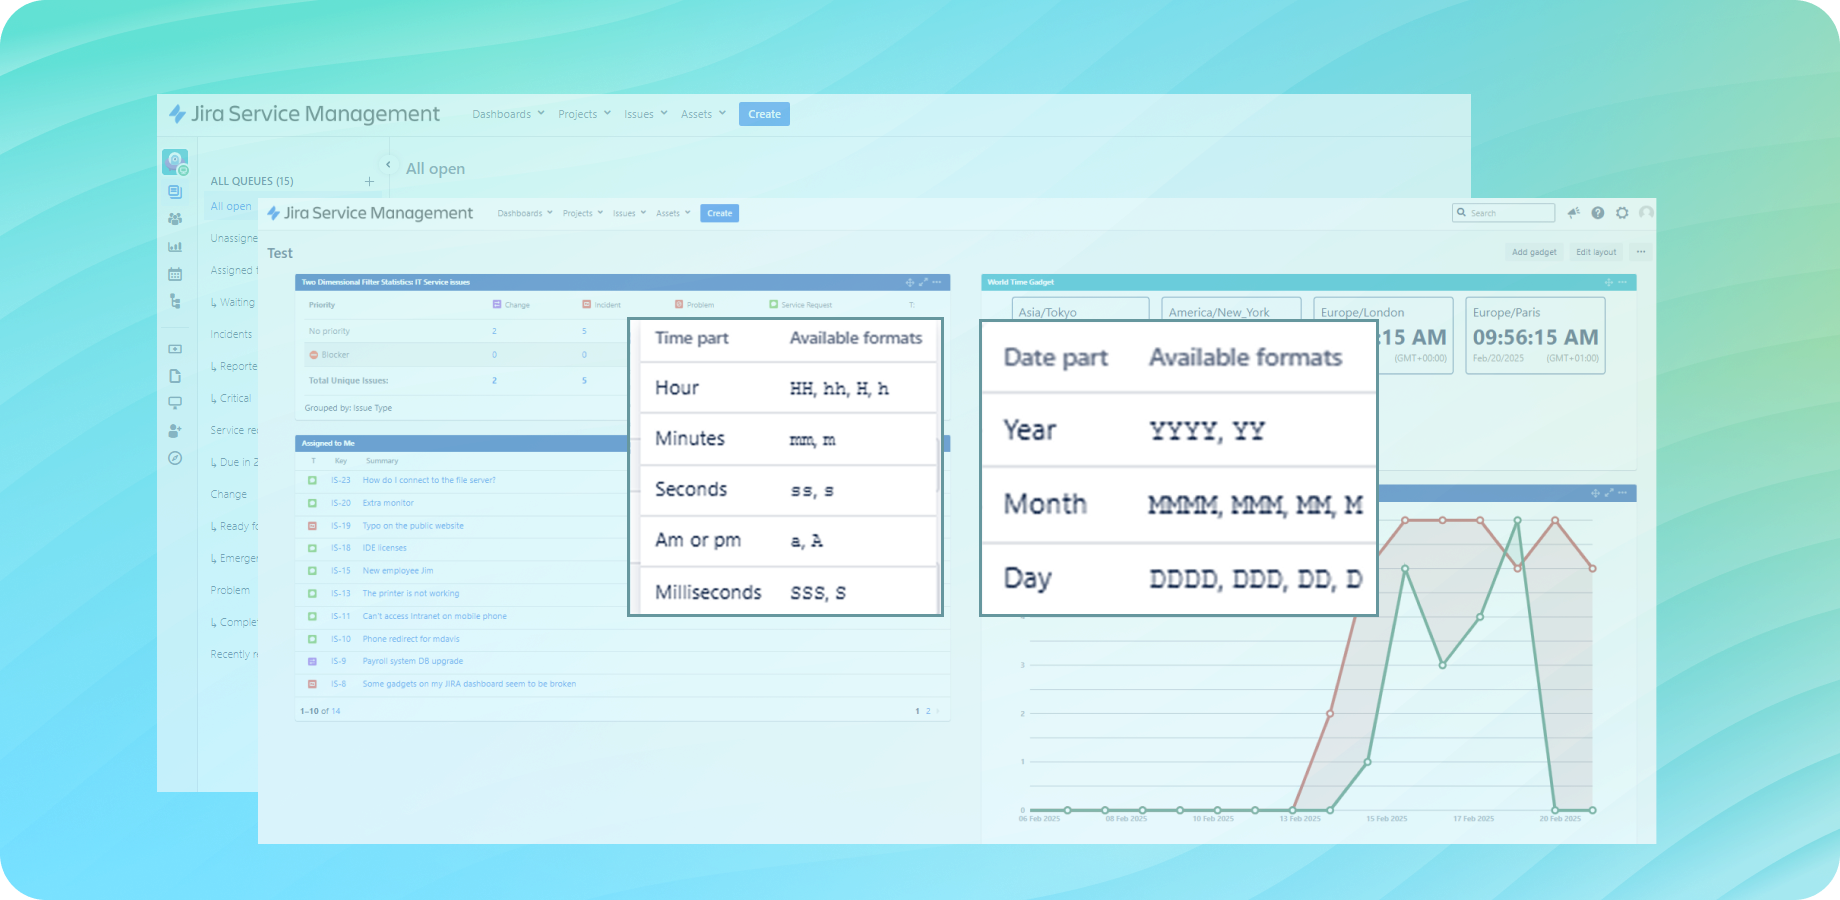Image resolution: width=1840 pixels, height=900 pixels.
Task: Open the Help question mark icon
Action: 1598,213
